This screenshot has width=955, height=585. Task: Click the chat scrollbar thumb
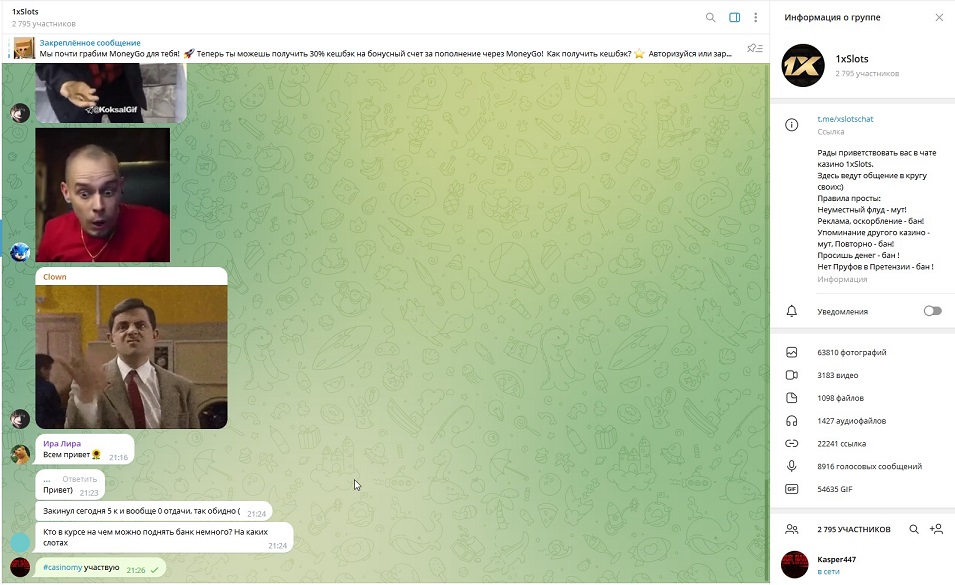point(766,530)
